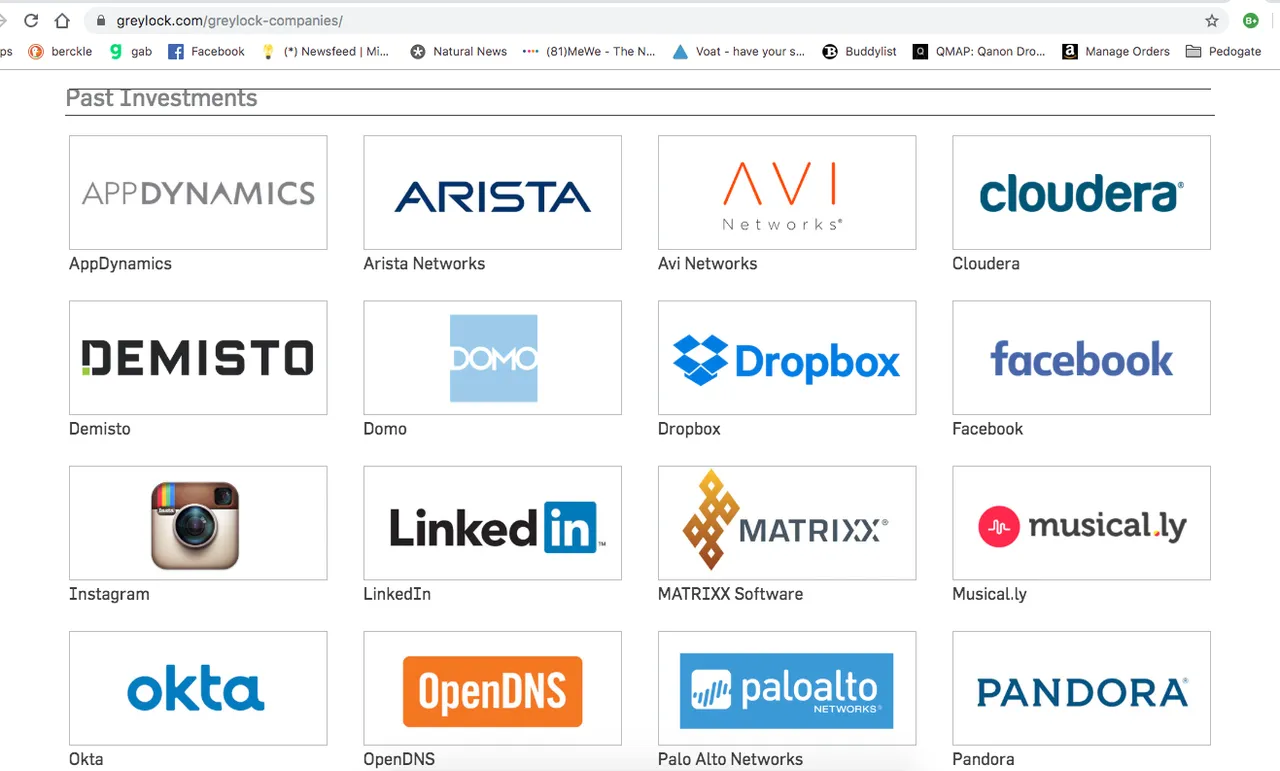The image size is (1280, 771).
Task: Select the Cloudera caption text
Action: (986, 264)
